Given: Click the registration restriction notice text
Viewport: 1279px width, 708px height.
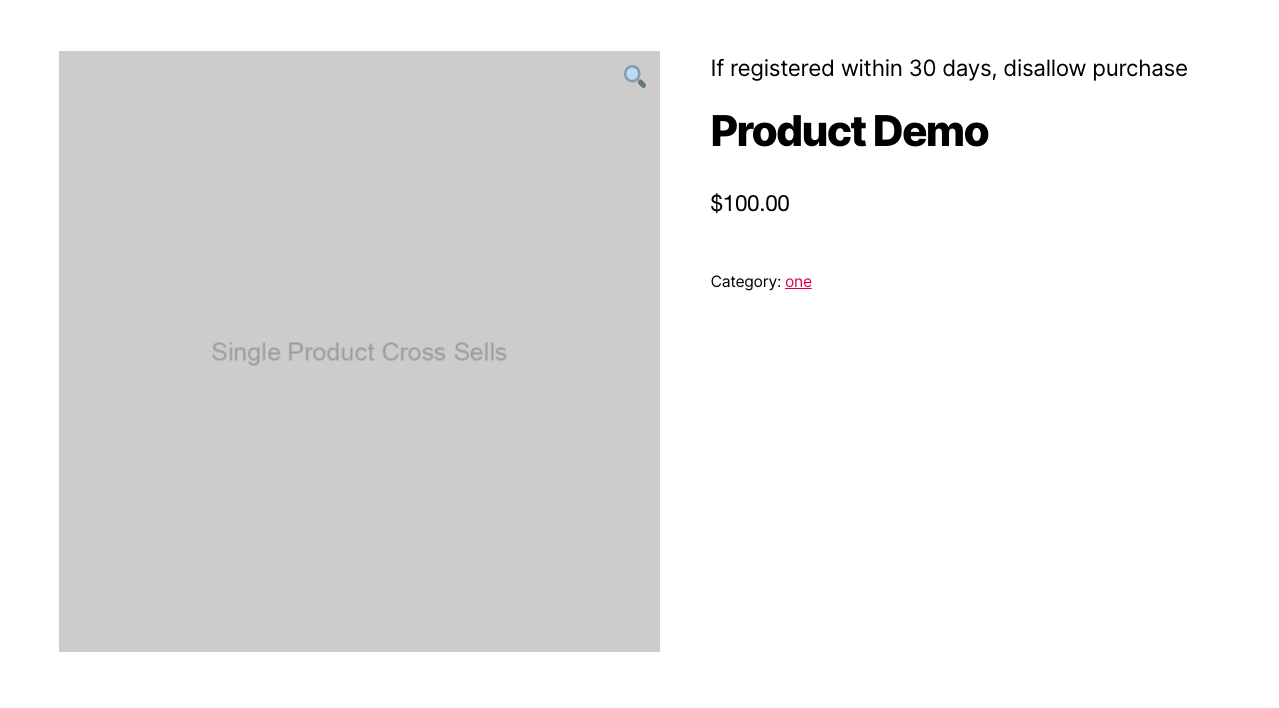Looking at the screenshot, I should [948, 68].
